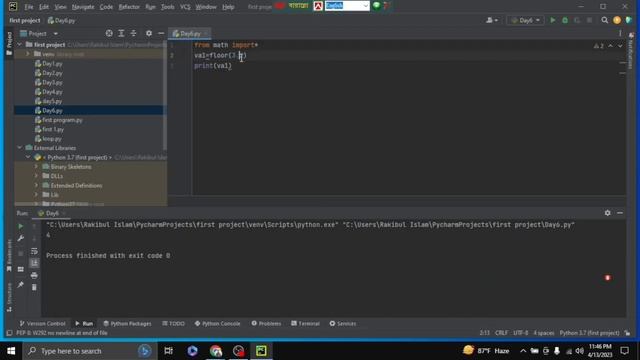
Task: Click the 4 spaces indent setting in status bar
Action: tap(544, 333)
